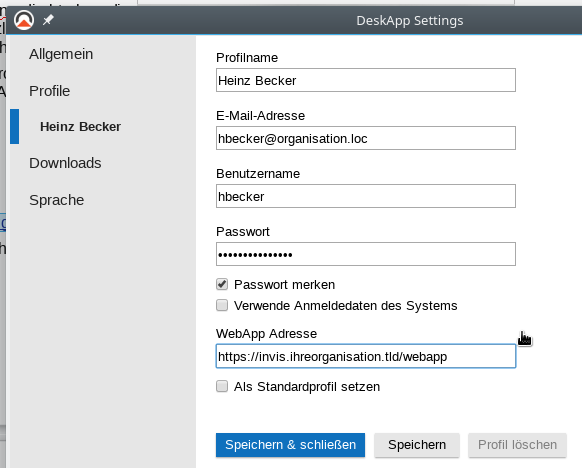Click the WebApp Adresse label text
This screenshot has height=468, width=582.
click(x=267, y=333)
